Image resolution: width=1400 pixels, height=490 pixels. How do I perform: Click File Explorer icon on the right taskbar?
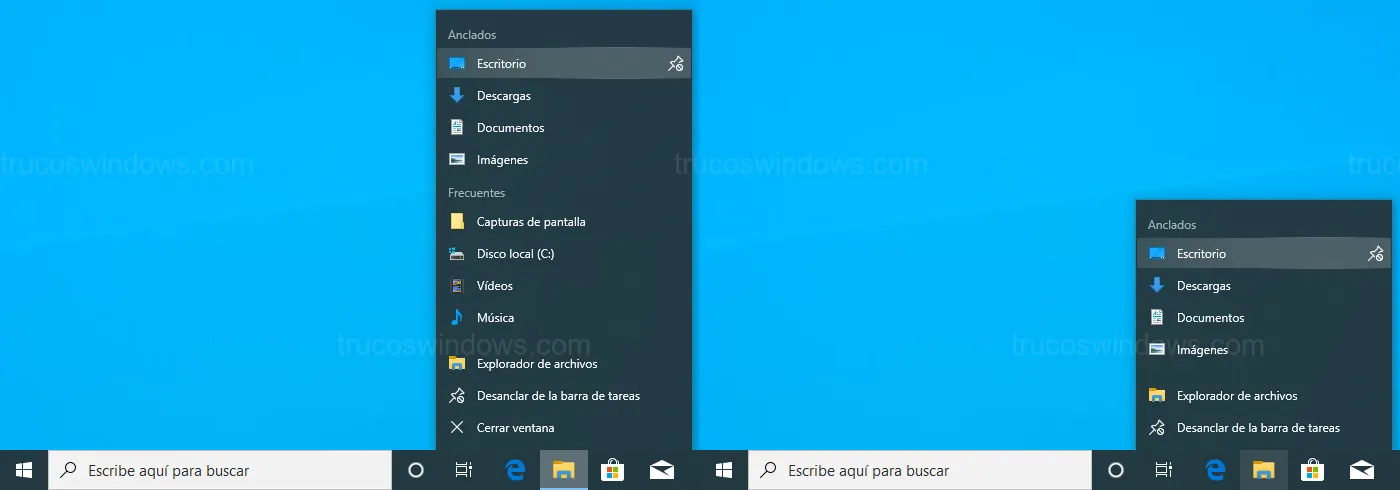tap(1264, 470)
